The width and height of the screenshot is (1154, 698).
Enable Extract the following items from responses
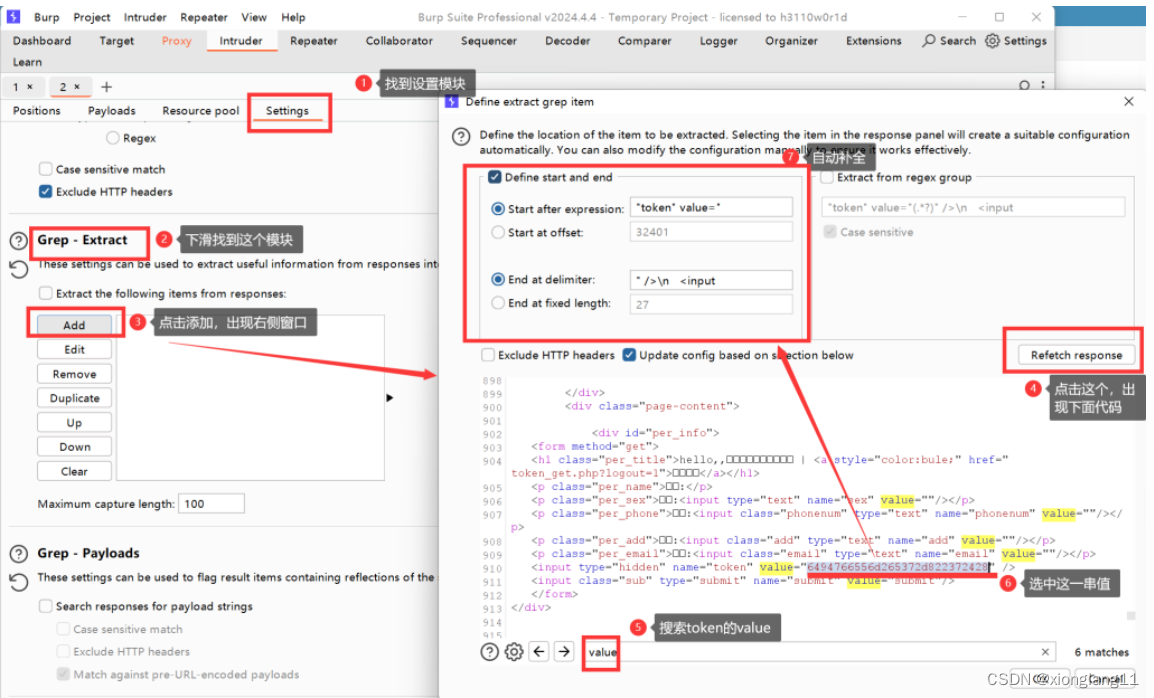coord(46,293)
